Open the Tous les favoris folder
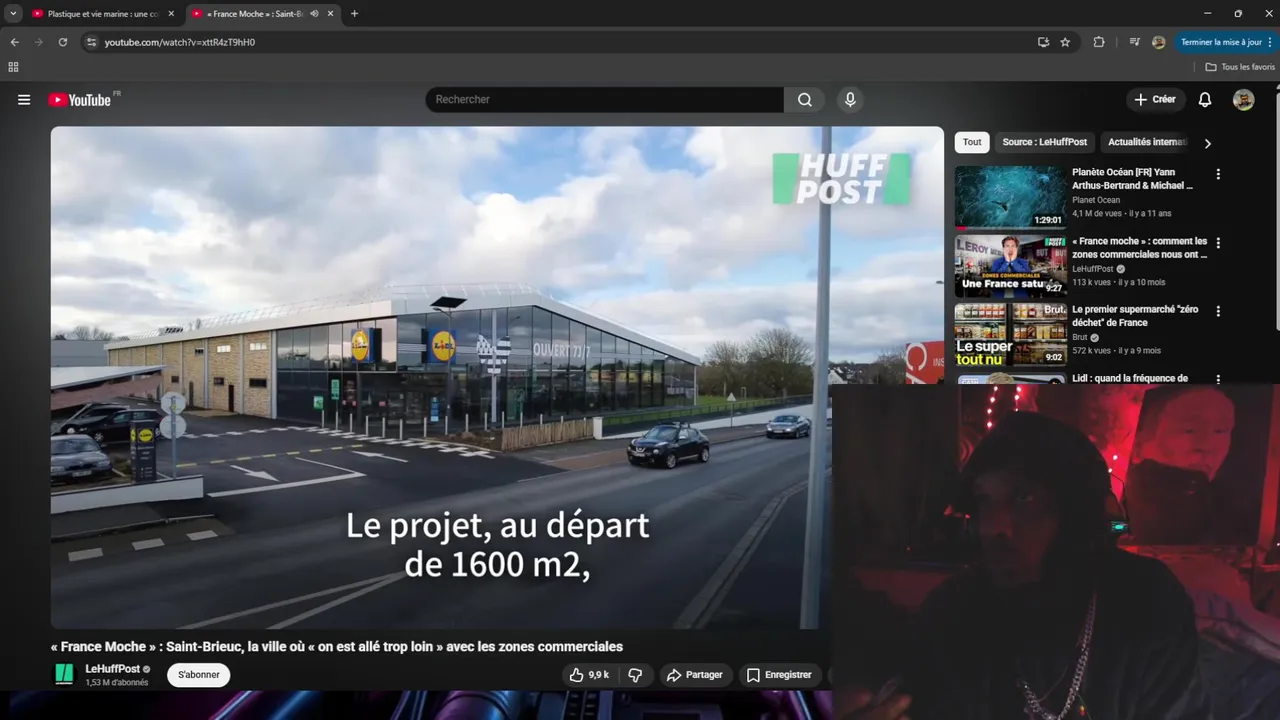The height and width of the screenshot is (720, 1280). point(1240,67)
